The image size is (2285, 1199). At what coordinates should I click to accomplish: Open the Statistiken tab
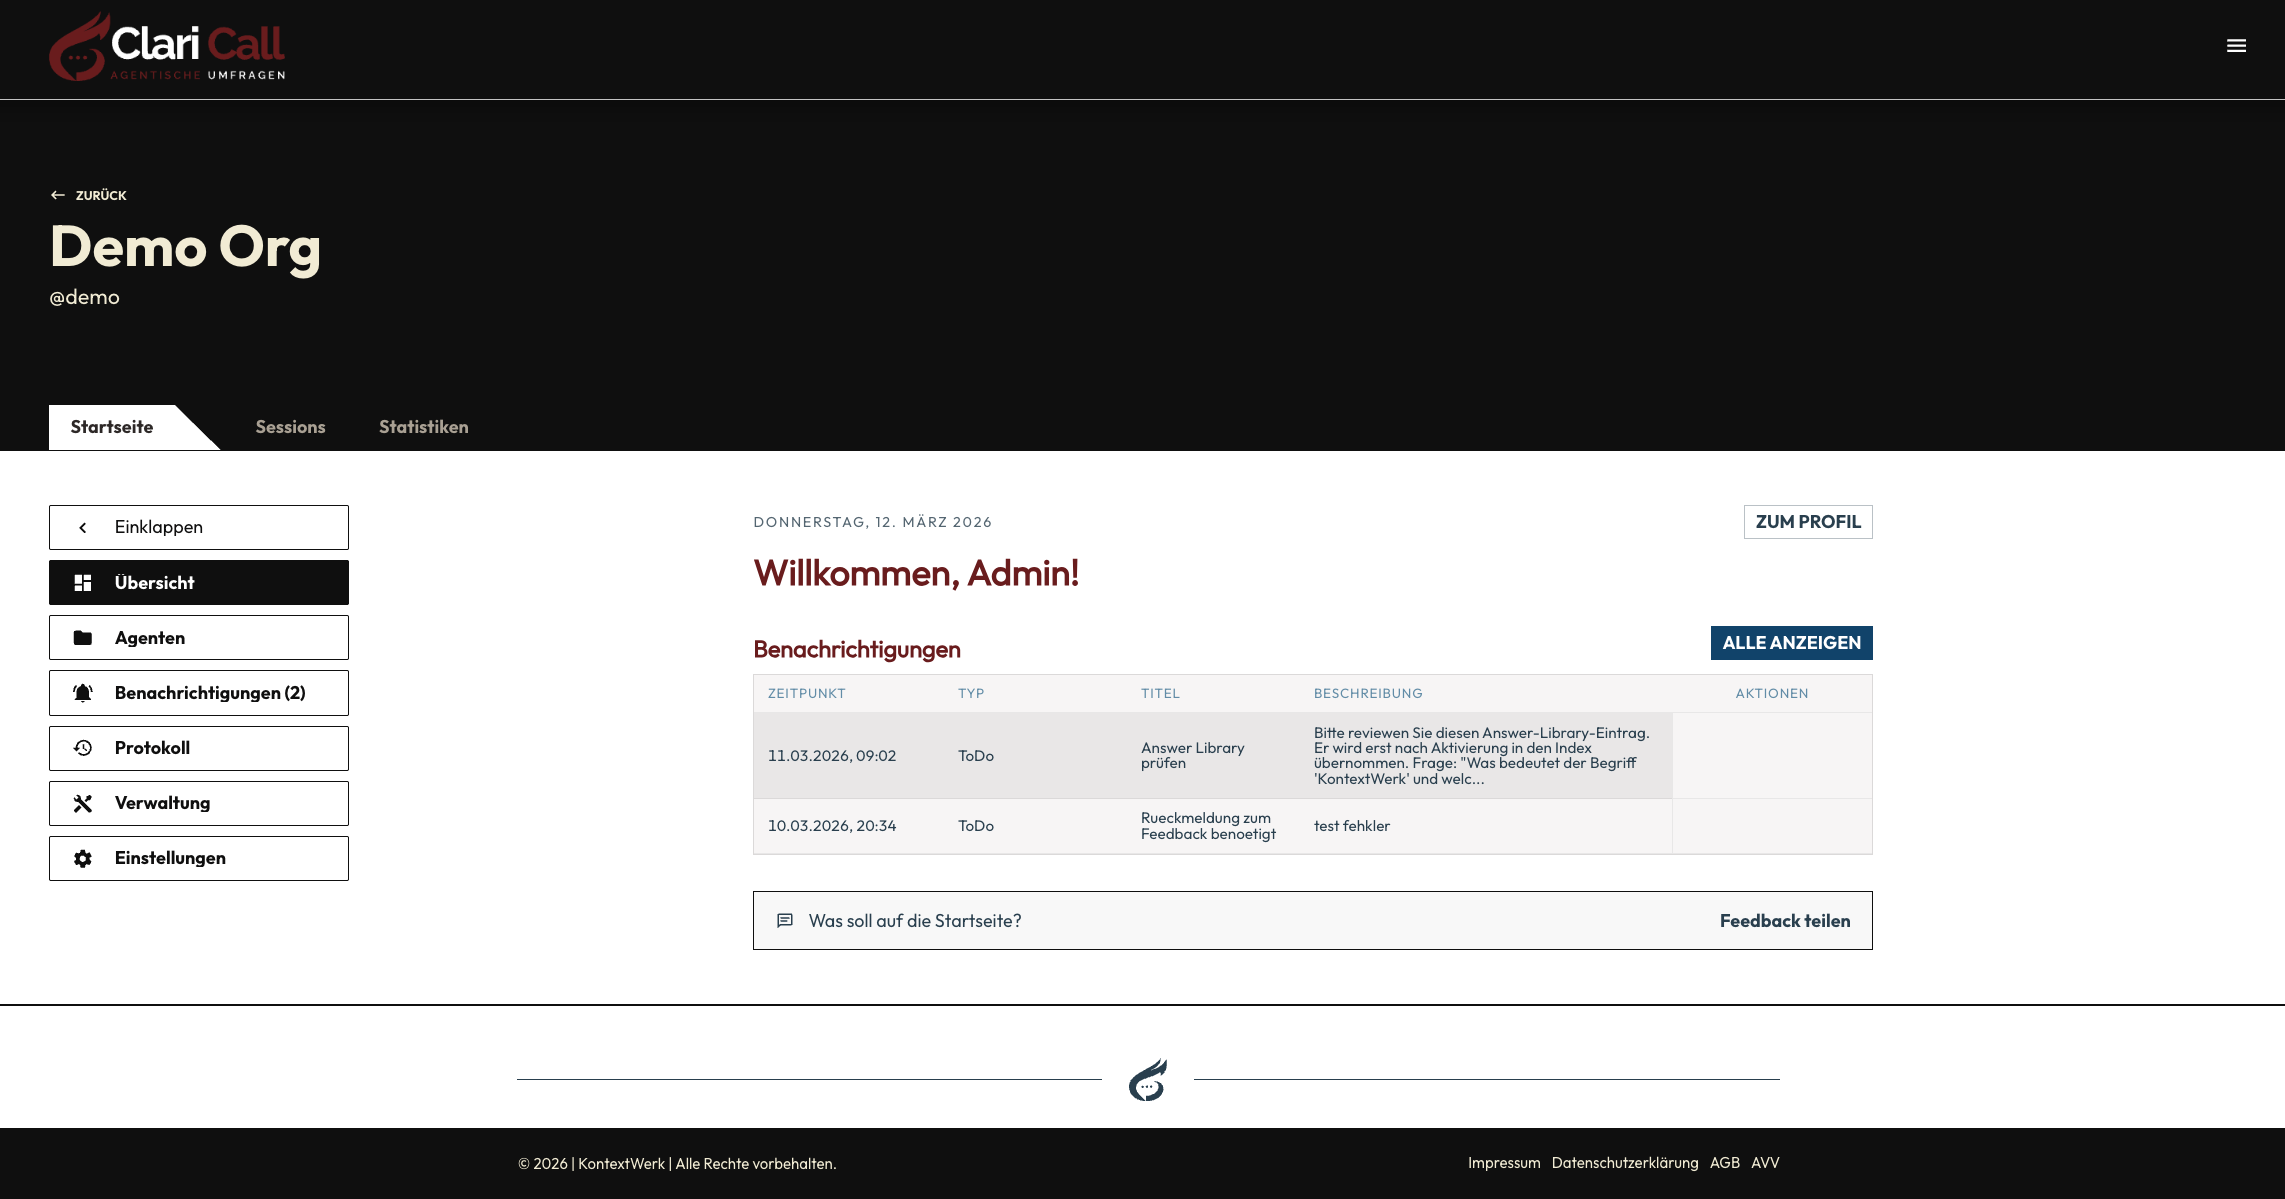click(x=423, y=426)
